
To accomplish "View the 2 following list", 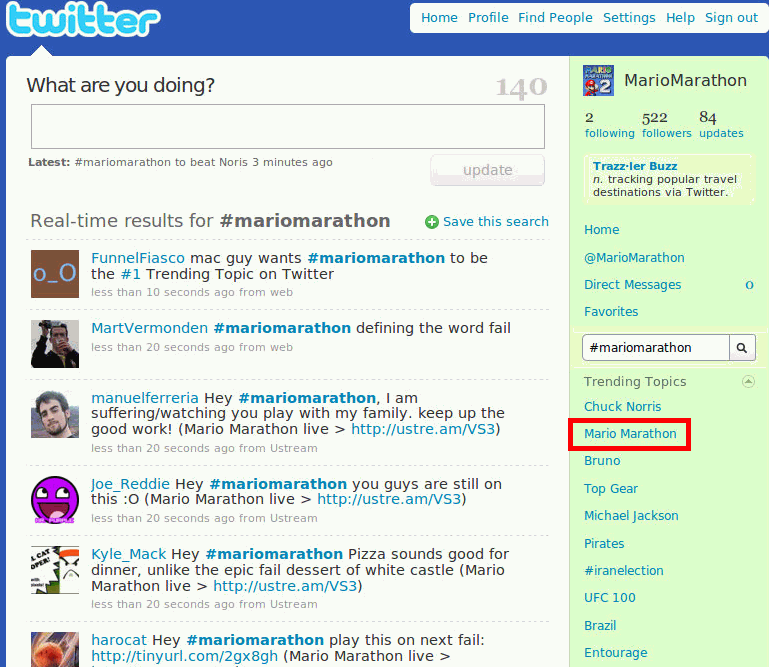I will point(610,125).
